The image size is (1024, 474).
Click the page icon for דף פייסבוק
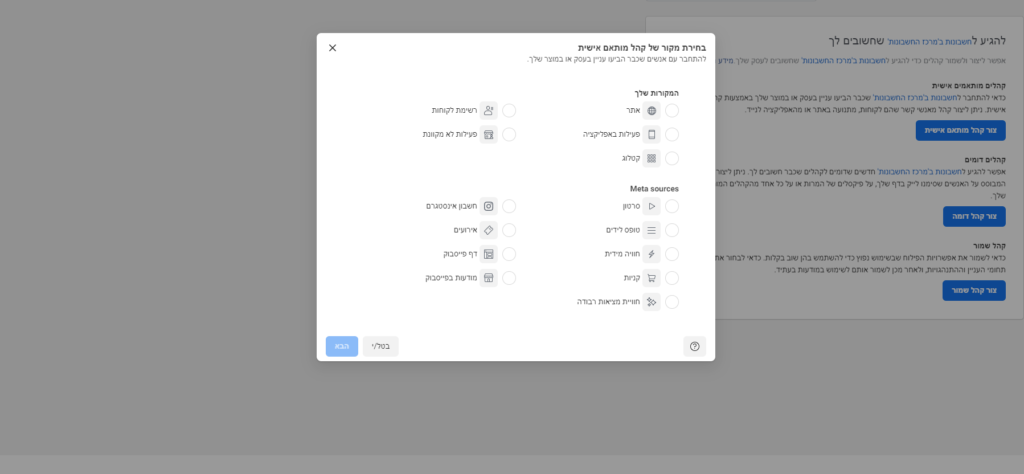[488, 254]
